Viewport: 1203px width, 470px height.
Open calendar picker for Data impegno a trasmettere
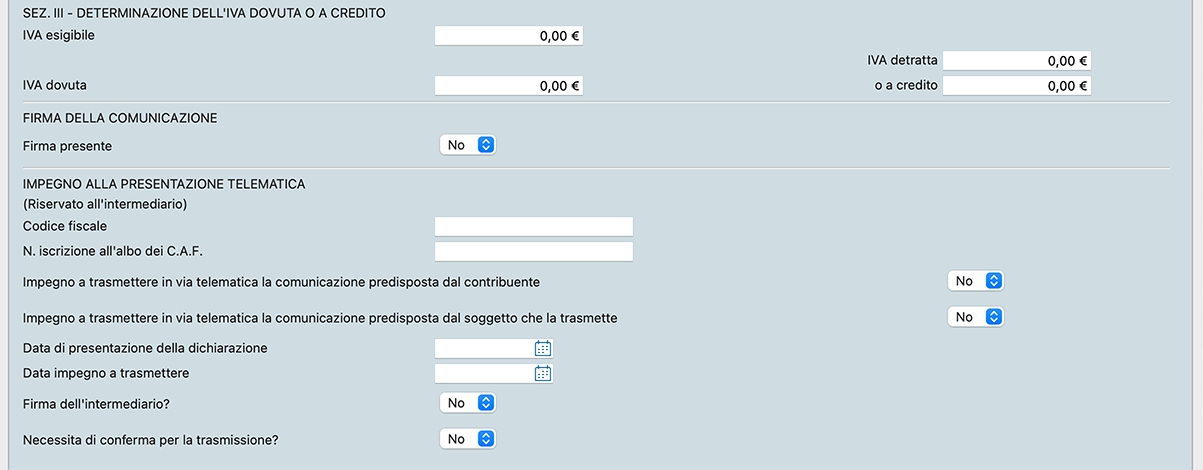click(543, 374)
